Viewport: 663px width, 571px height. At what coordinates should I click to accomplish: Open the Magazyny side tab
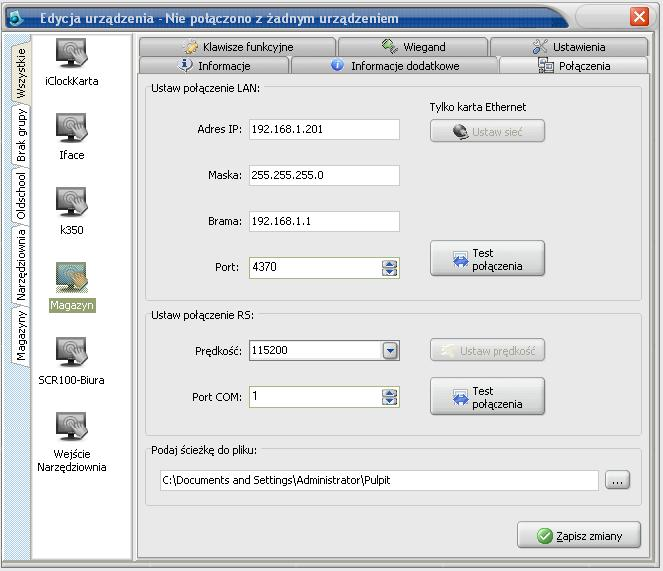[x=21, y=336]
